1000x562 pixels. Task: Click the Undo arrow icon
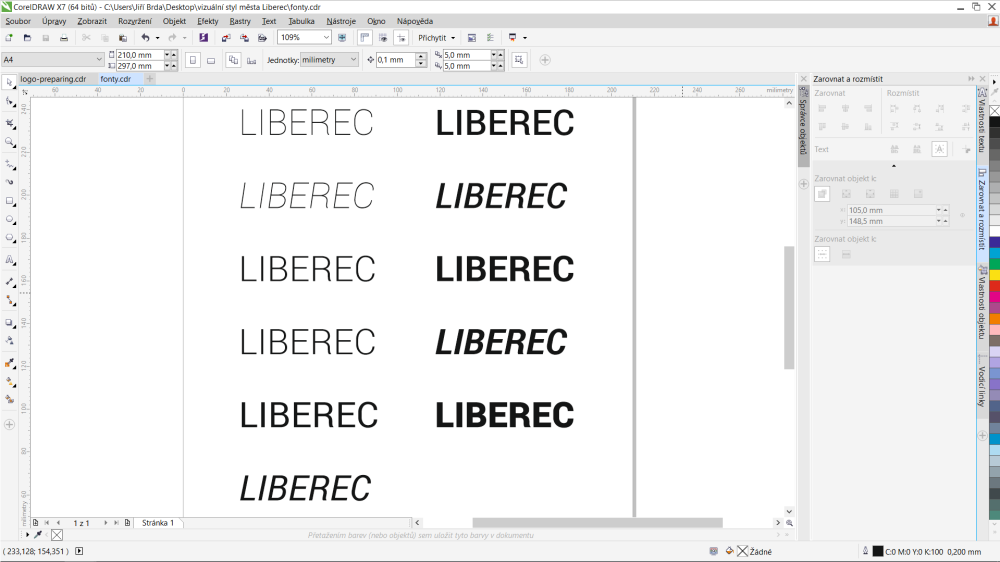(x=145, y=38)
